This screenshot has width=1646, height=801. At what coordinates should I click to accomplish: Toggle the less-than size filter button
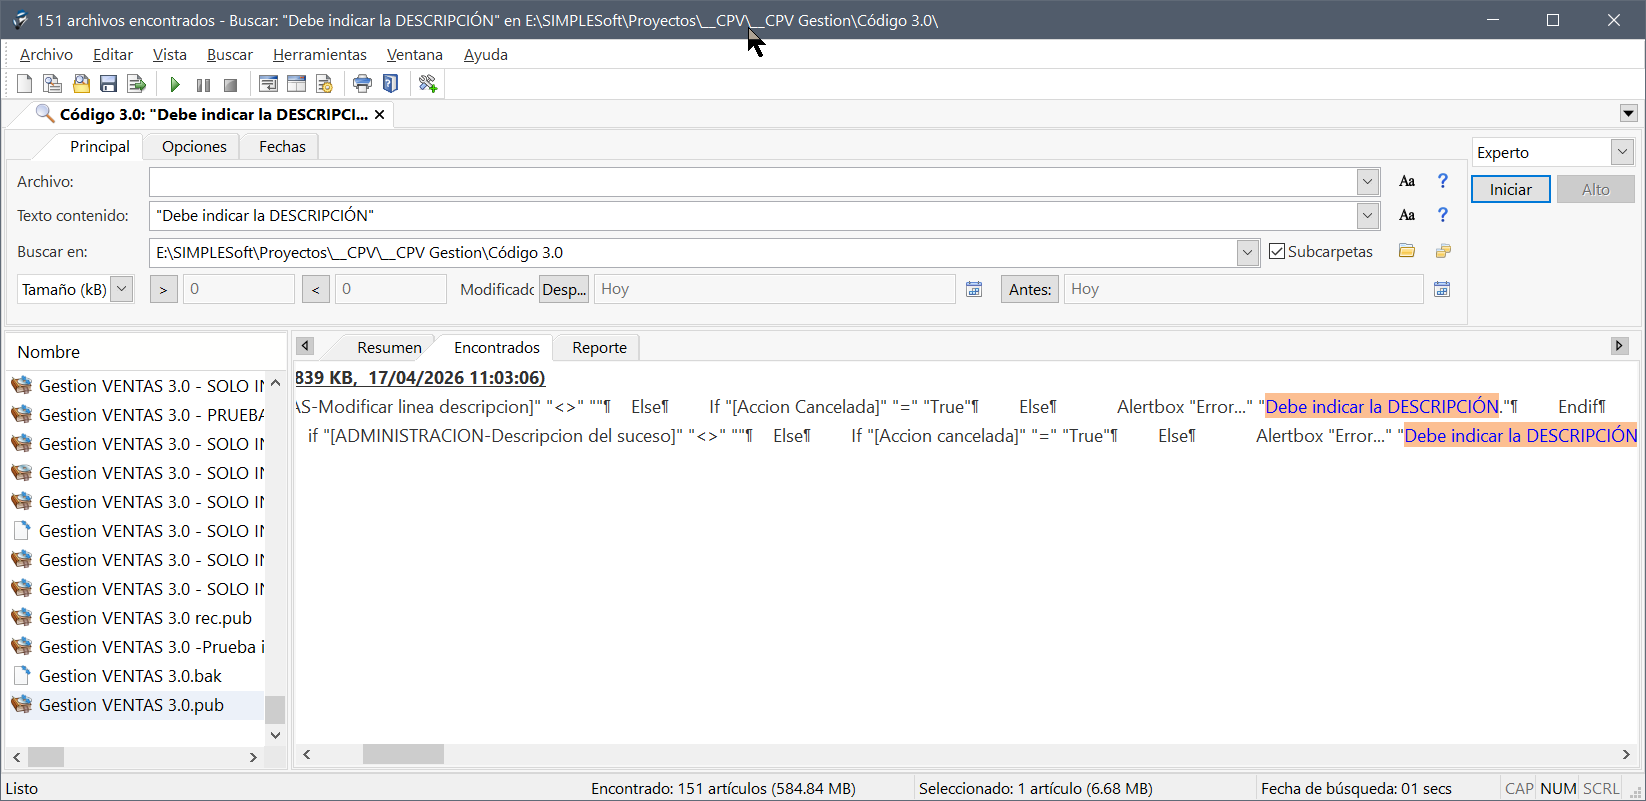click(316, 289)
